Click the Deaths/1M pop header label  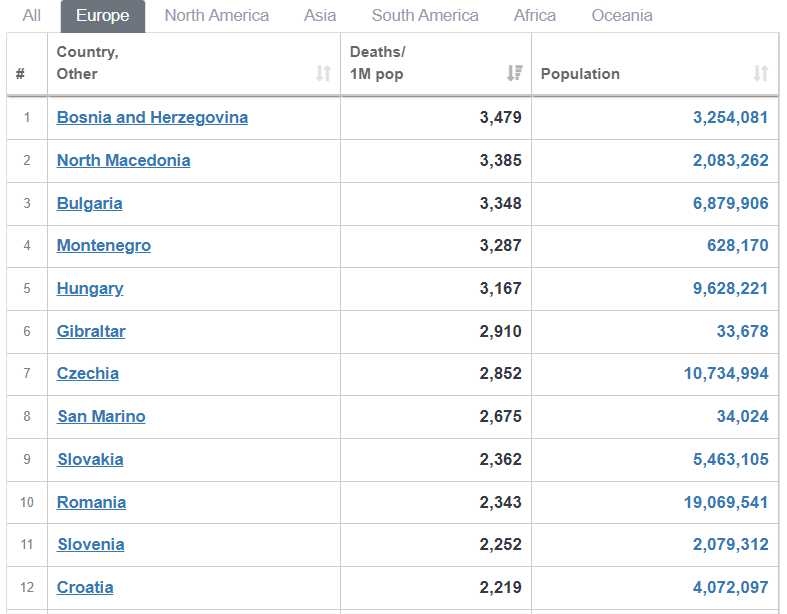click(x=377, y=63)
